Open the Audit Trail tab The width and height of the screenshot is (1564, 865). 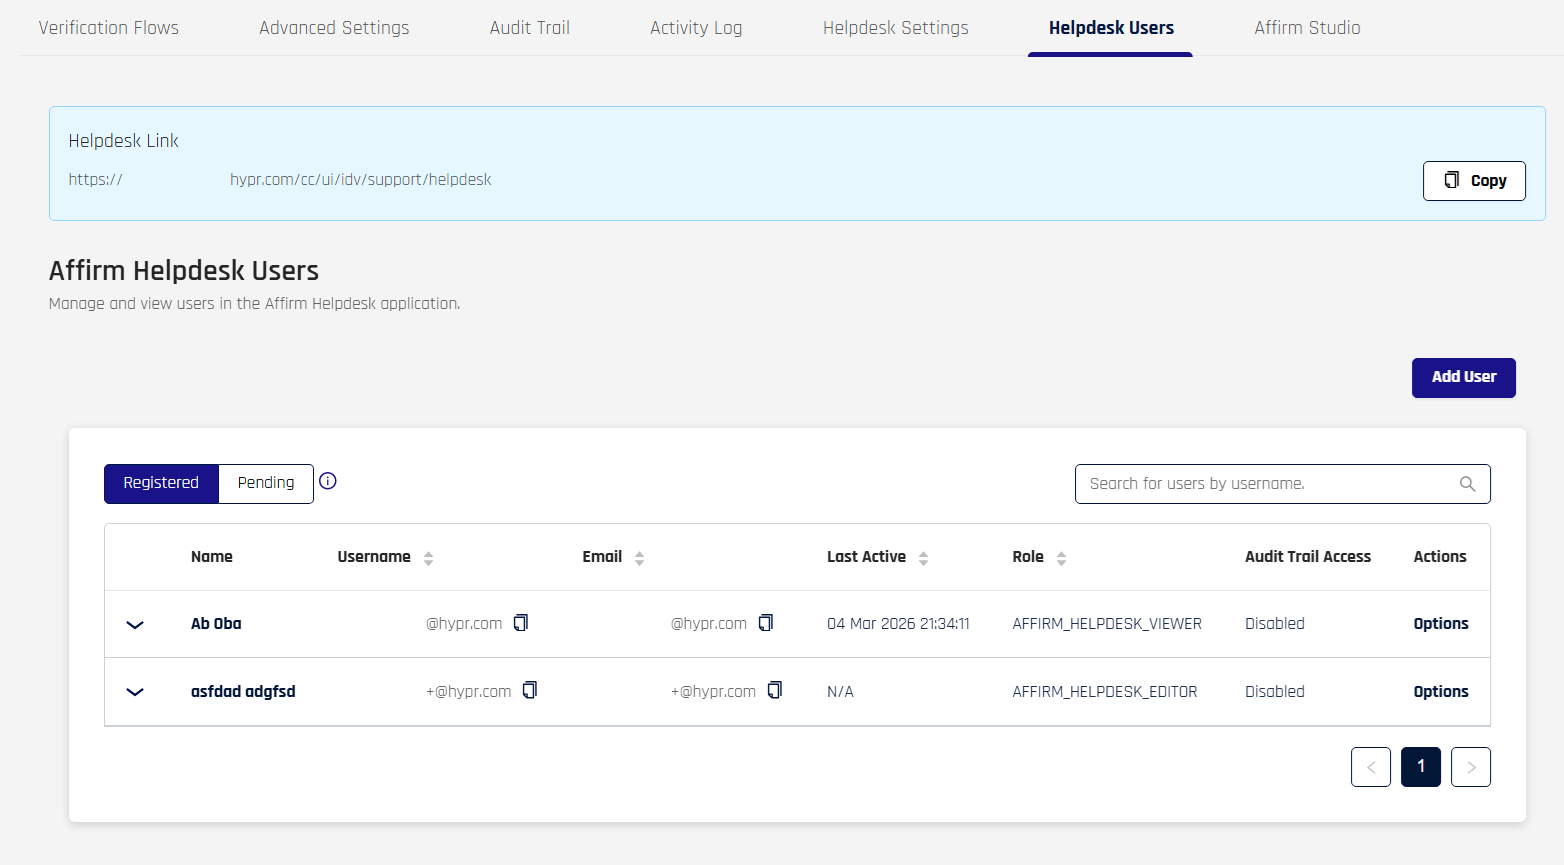pyautogui.click(x=529, y=28)
